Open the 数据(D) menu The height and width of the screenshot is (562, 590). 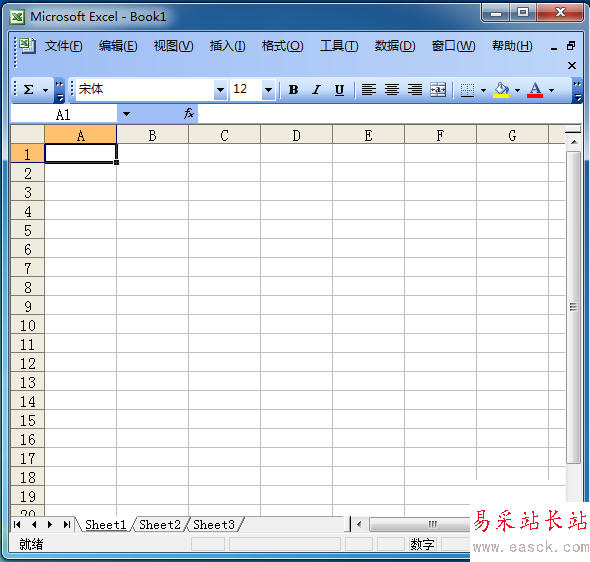tap(395, 46)
